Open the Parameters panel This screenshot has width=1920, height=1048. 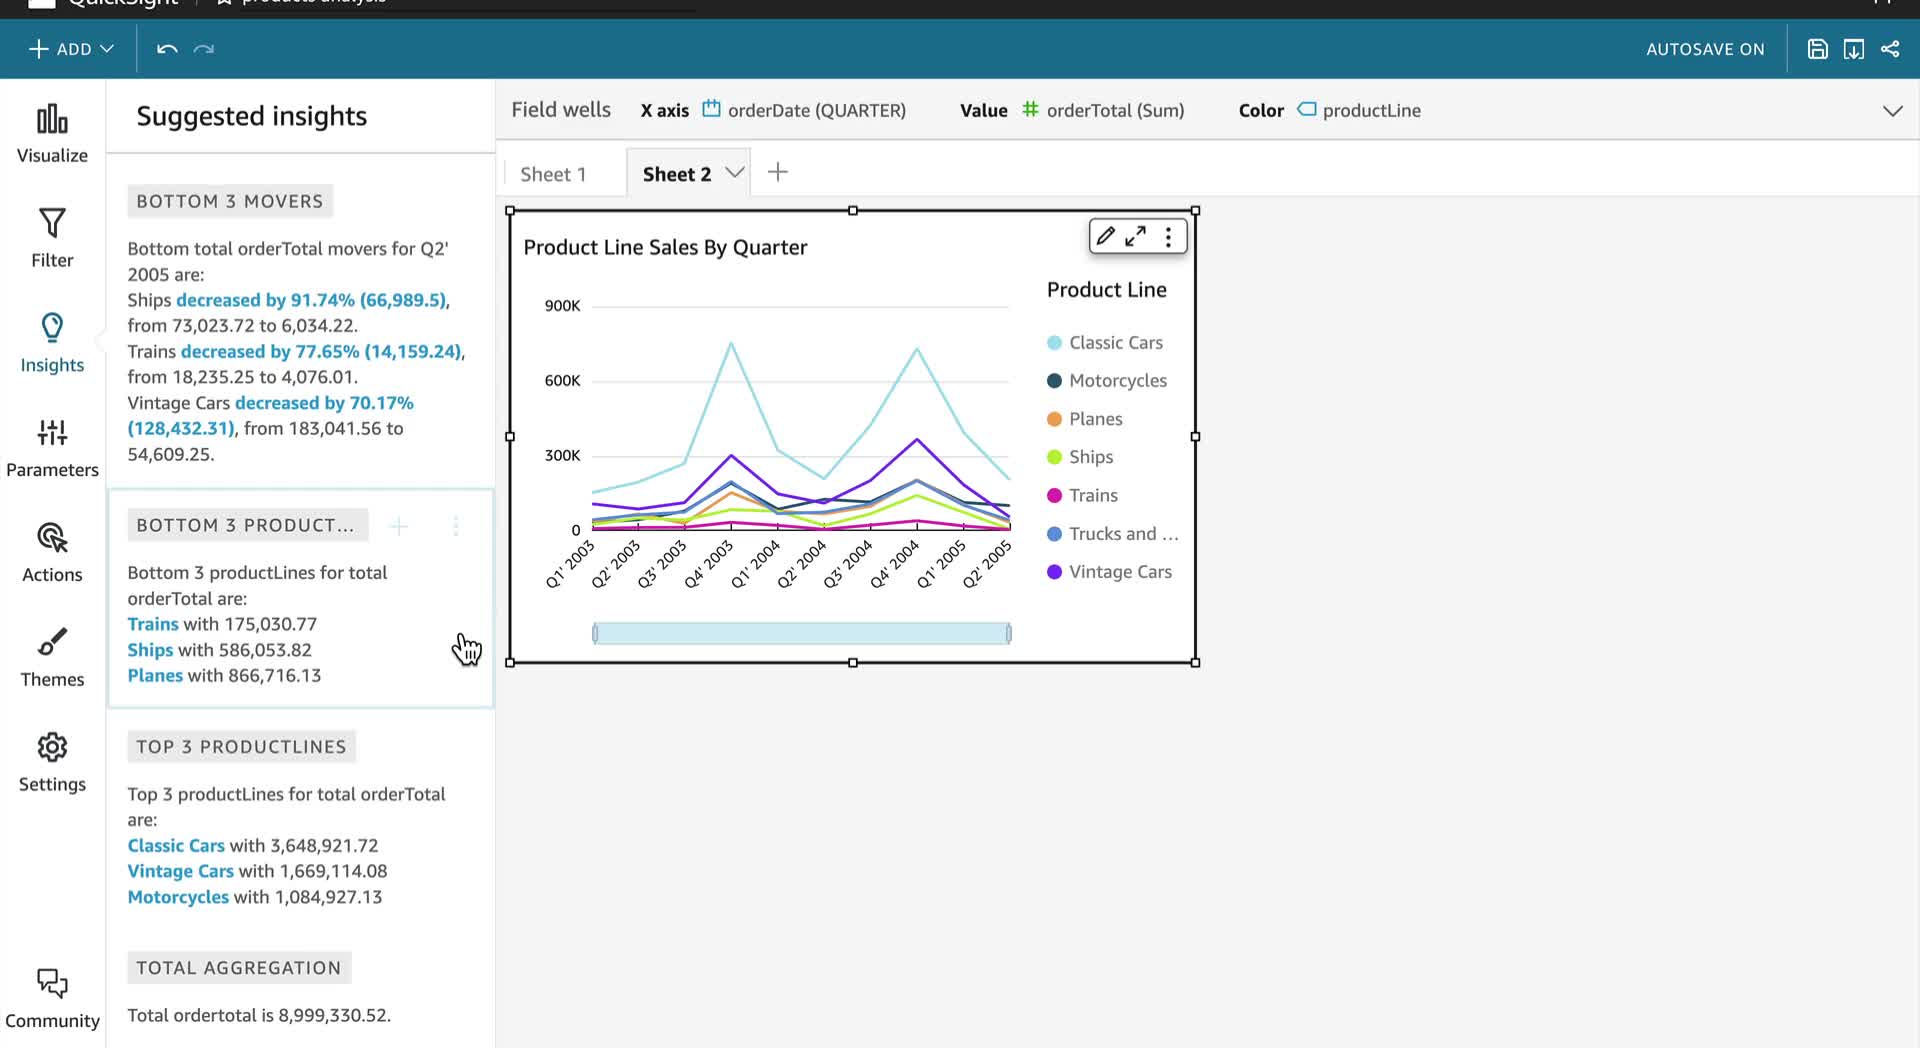tap(52, 449)
